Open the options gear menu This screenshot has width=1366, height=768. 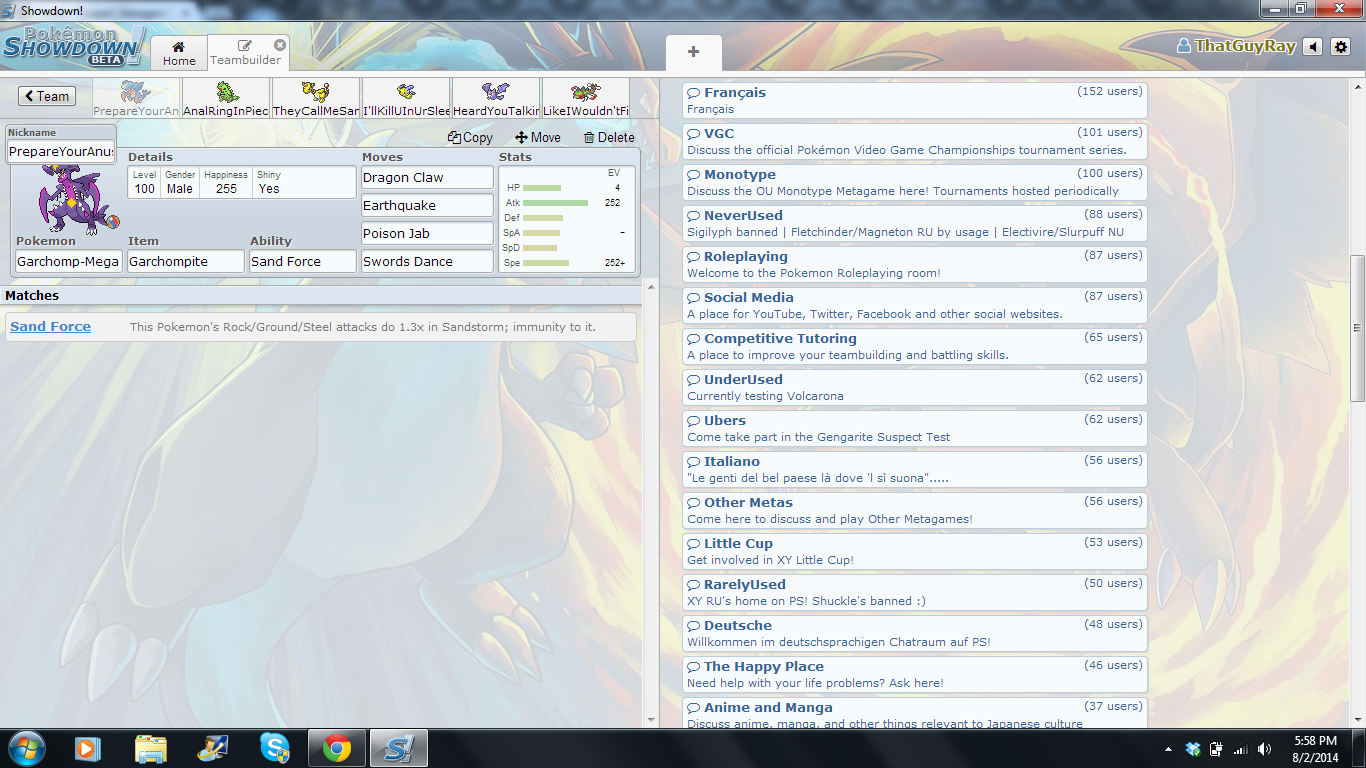coord(1341,47)
